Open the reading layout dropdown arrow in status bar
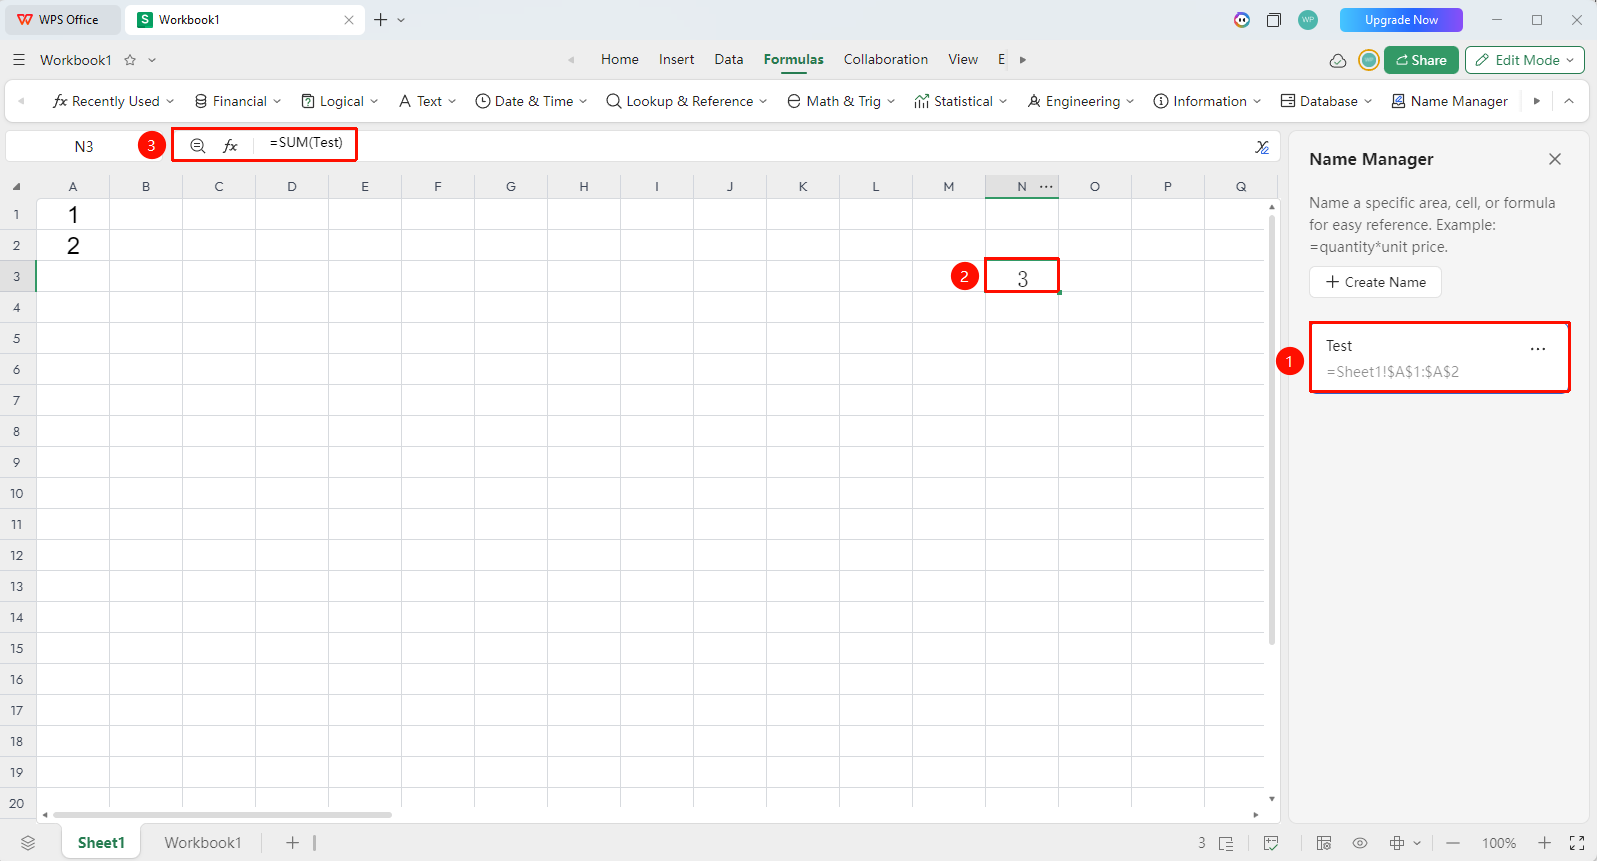This screenshot has height=861, width=1597. 1417,843
